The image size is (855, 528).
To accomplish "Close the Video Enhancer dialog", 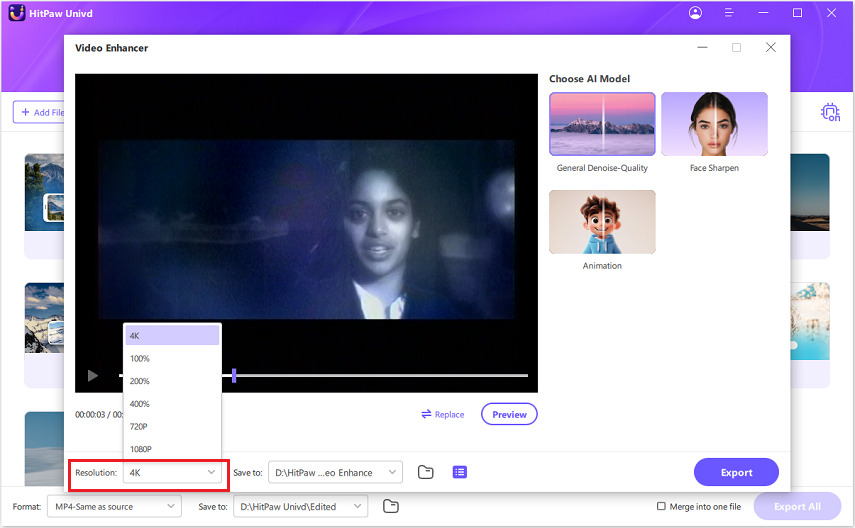I will (x=770, y=47).
